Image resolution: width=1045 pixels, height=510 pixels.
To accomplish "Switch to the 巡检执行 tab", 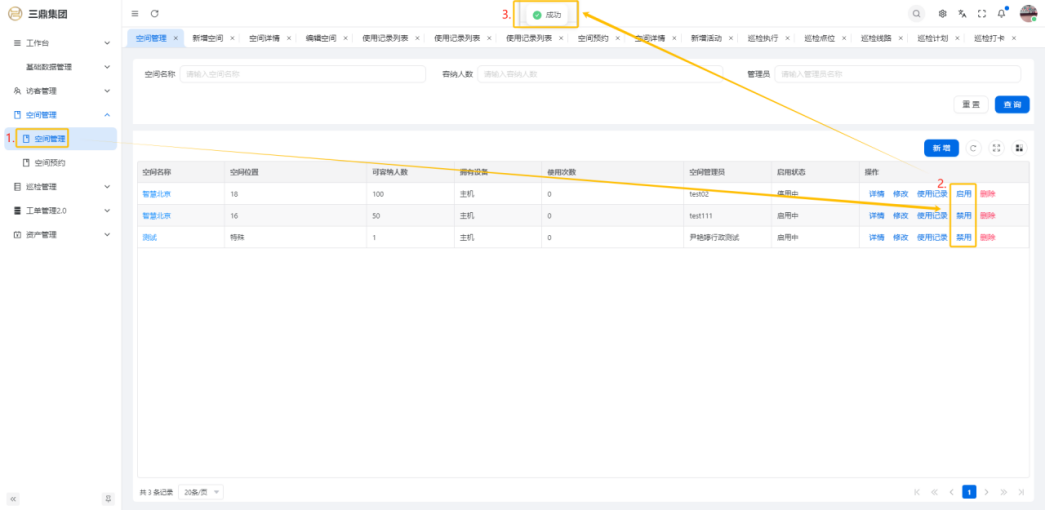I will 764,38.
